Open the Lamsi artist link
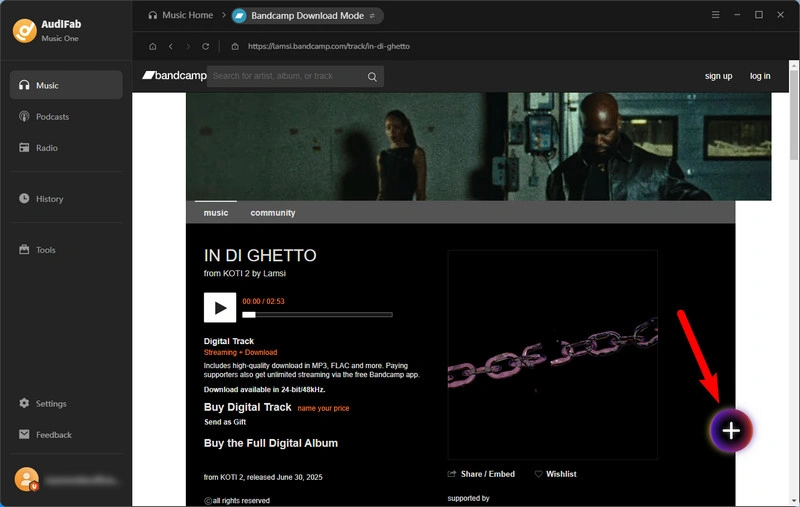 (x=274, y=273)
